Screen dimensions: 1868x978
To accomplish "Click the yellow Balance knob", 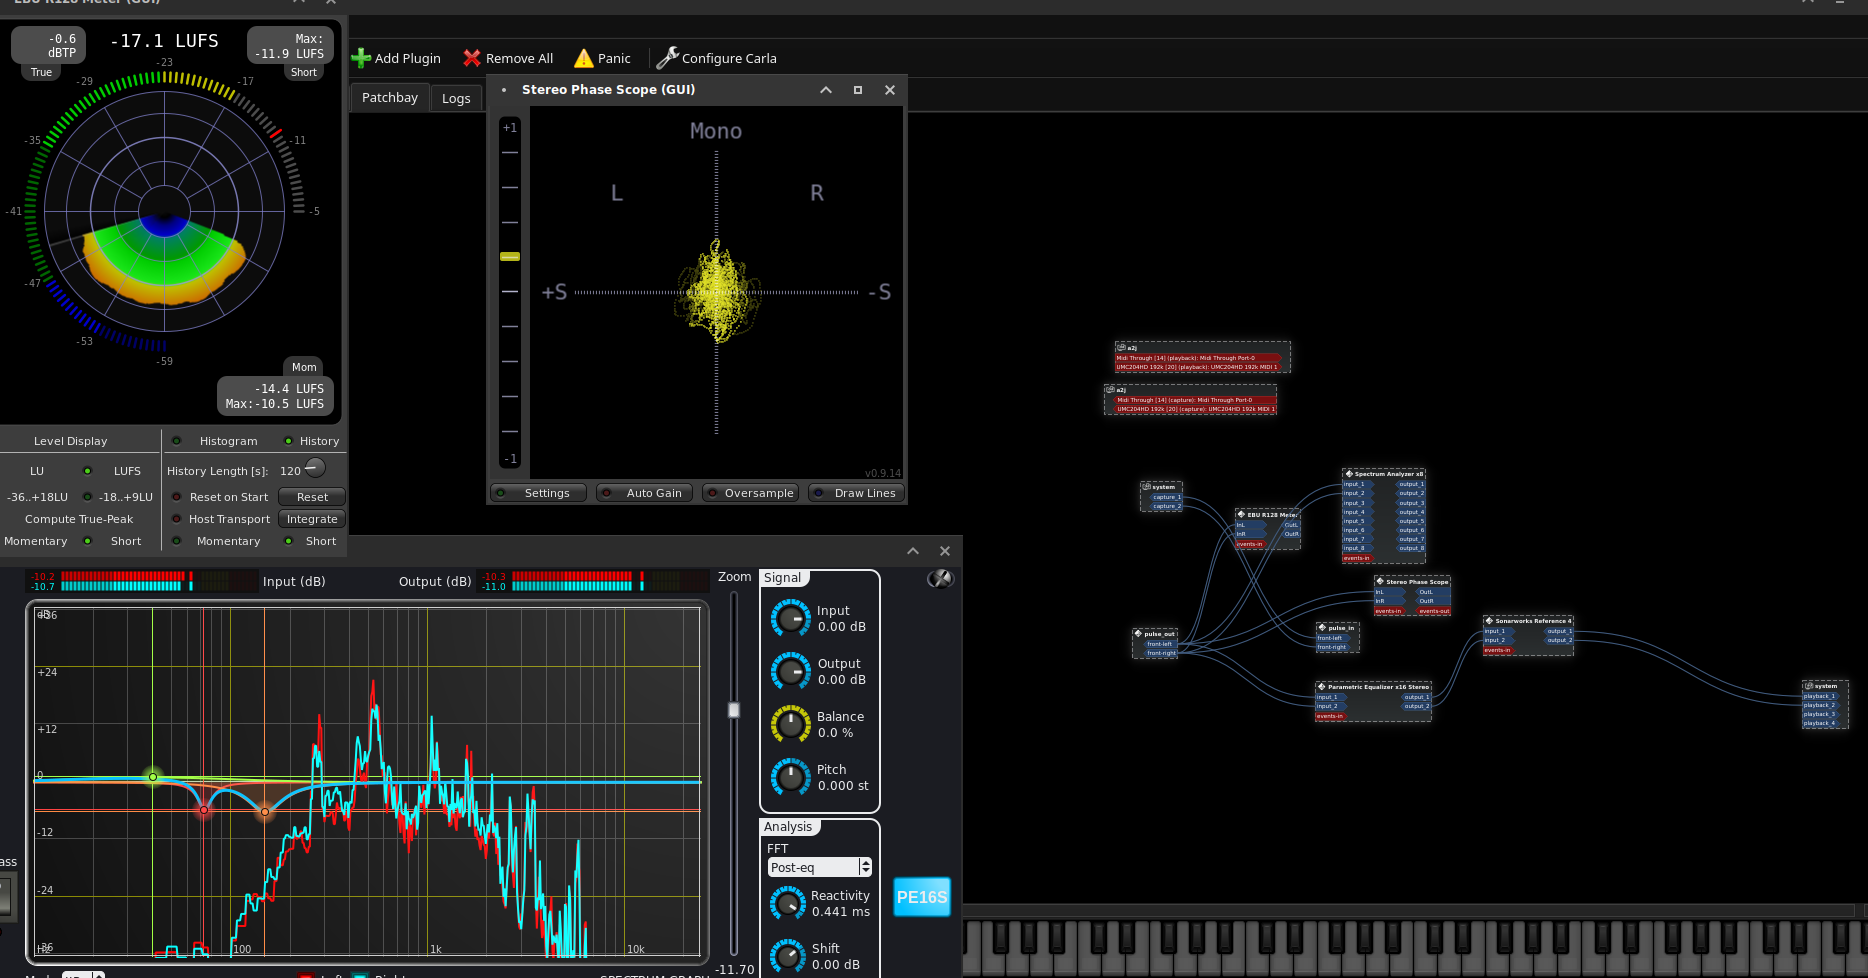I will pos(791,725).
